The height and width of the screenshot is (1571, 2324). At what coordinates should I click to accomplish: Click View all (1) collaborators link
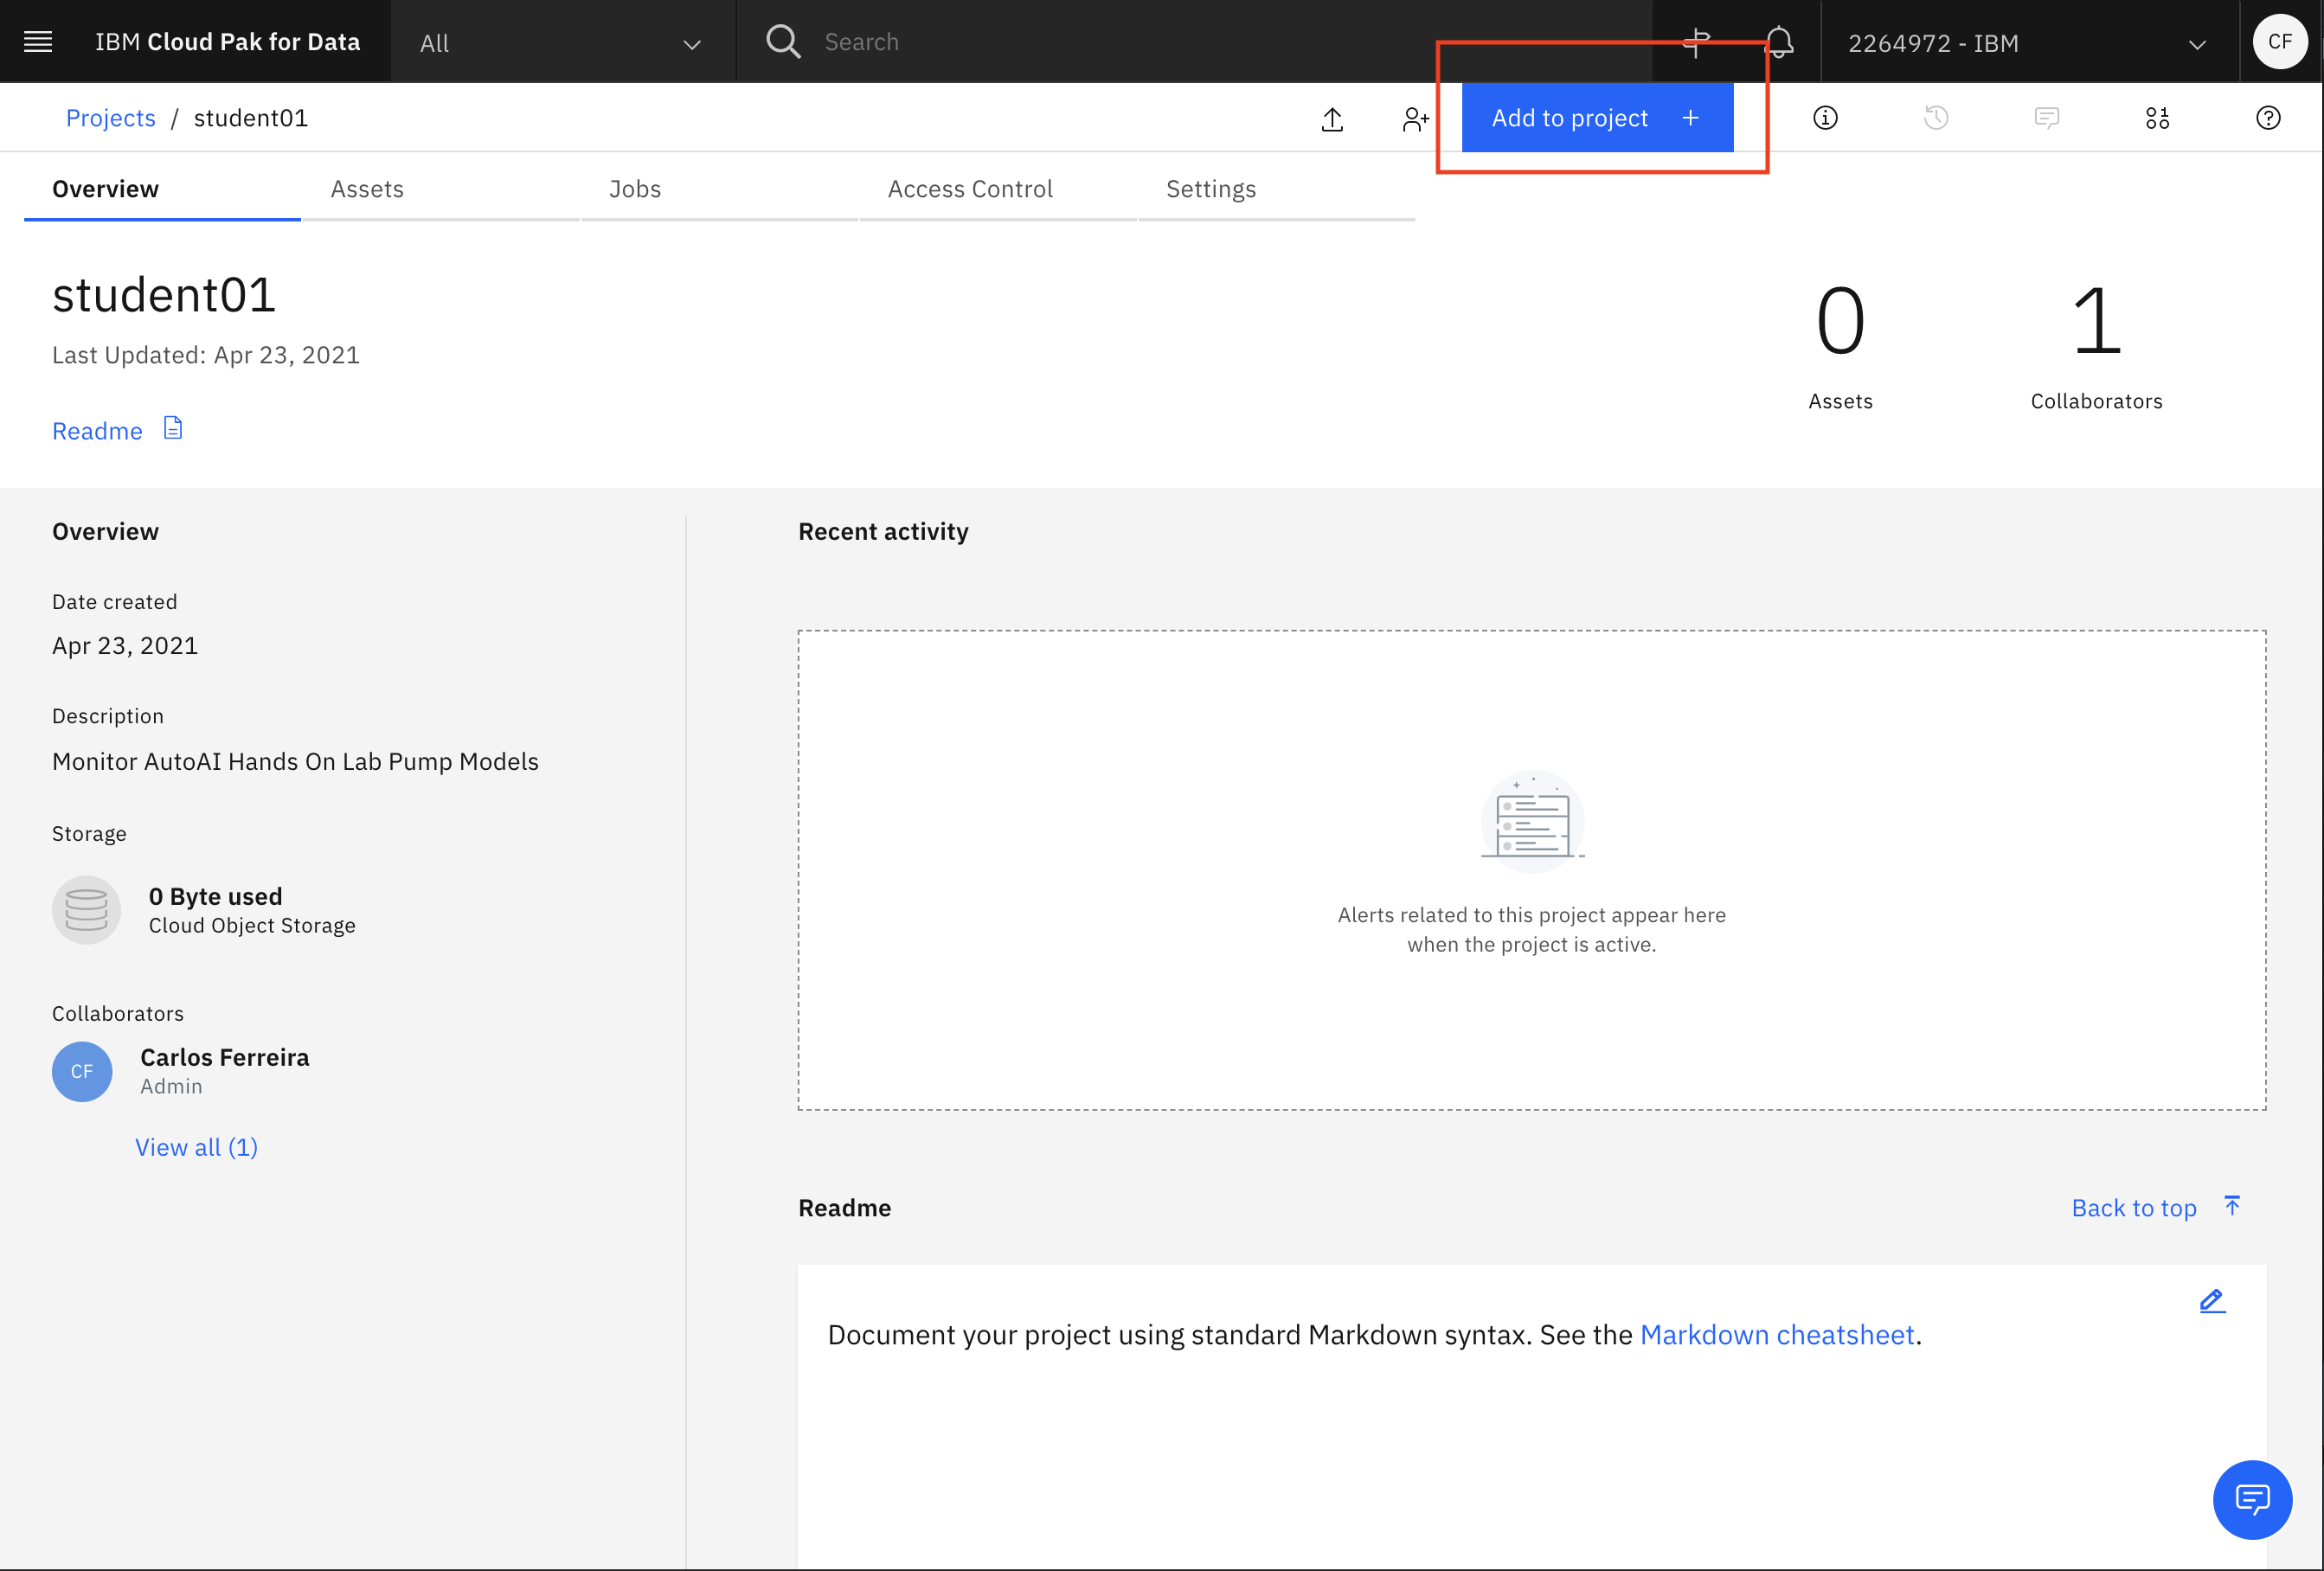coord(196,1147)
